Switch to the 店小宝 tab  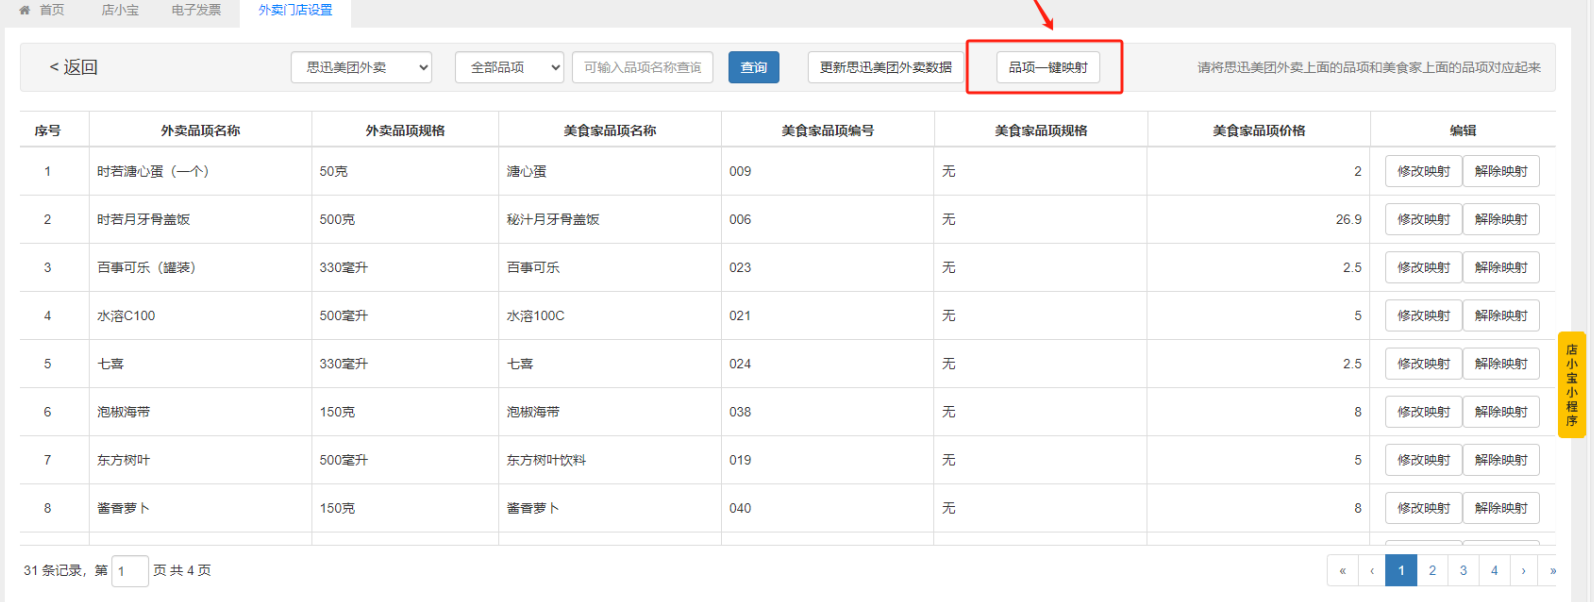coord(120,10)
